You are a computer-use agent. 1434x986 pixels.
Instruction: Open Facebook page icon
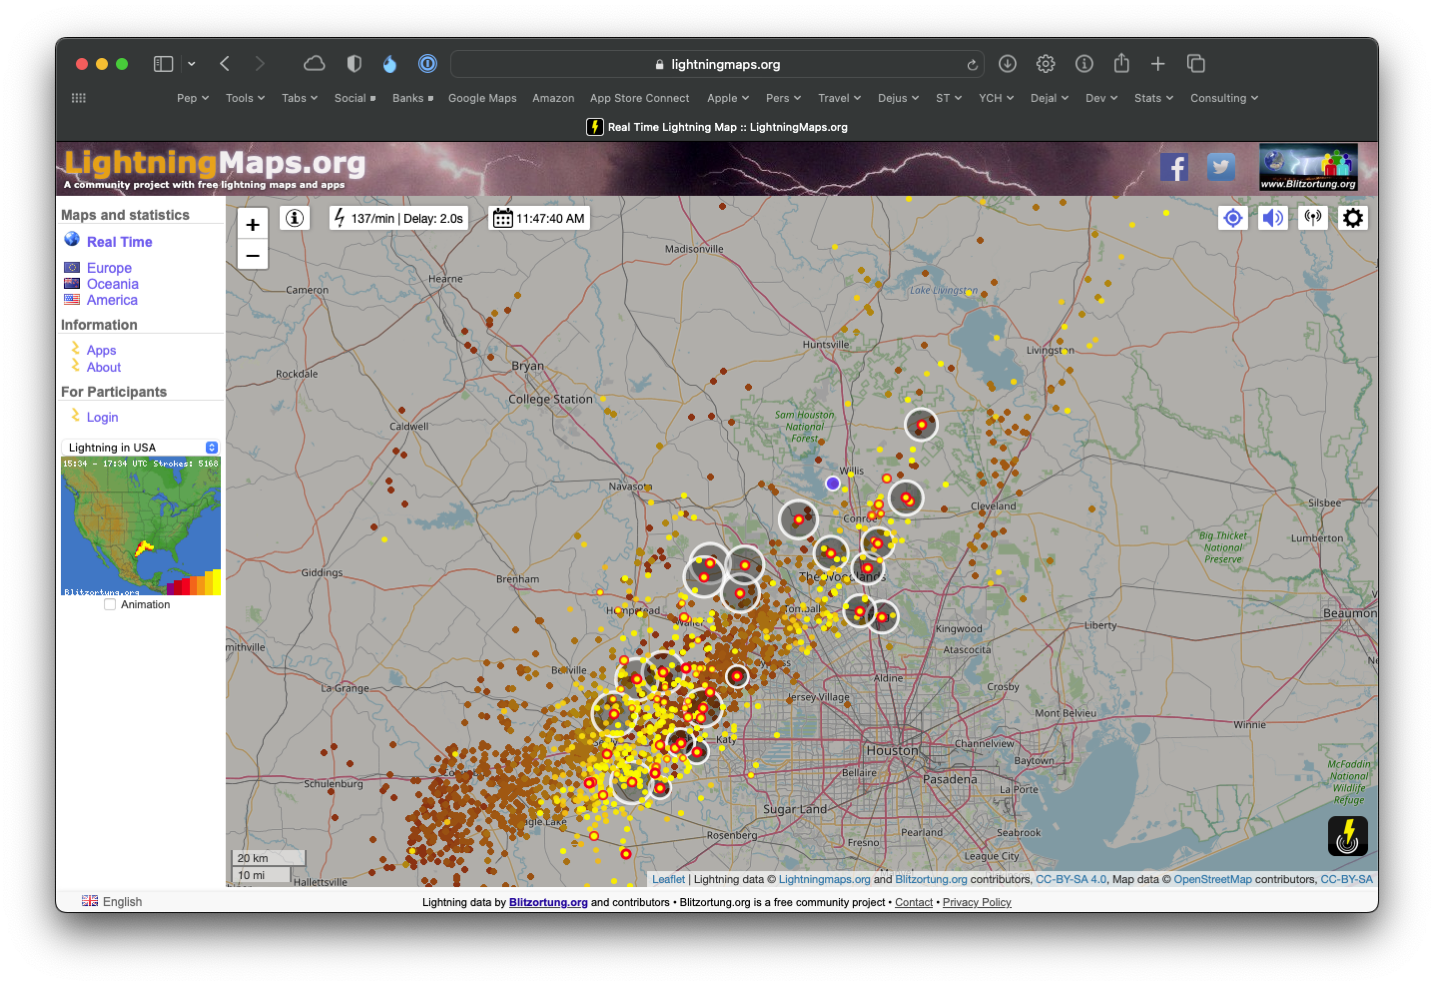tap(1174, 167)
